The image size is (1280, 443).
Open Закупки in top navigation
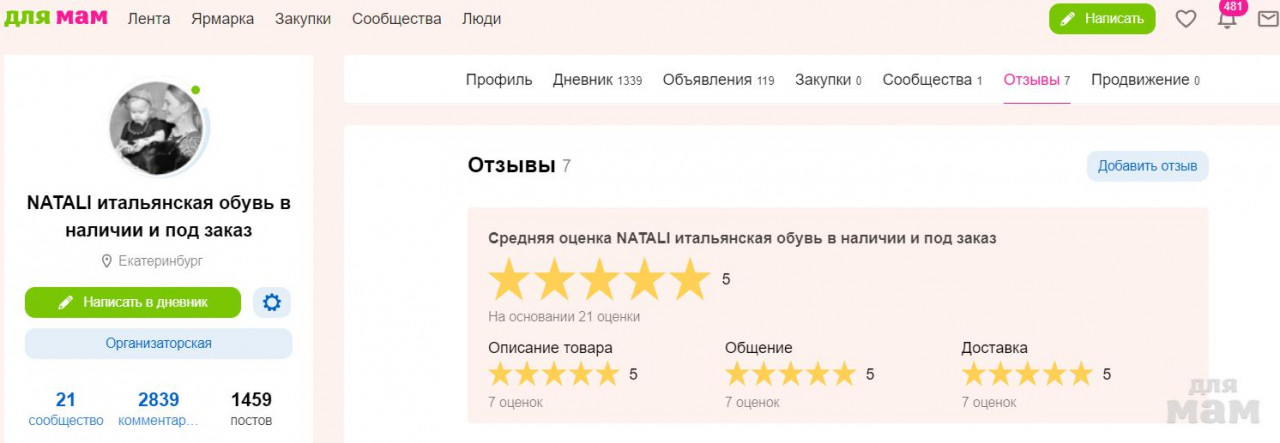(x=303, y=19)
